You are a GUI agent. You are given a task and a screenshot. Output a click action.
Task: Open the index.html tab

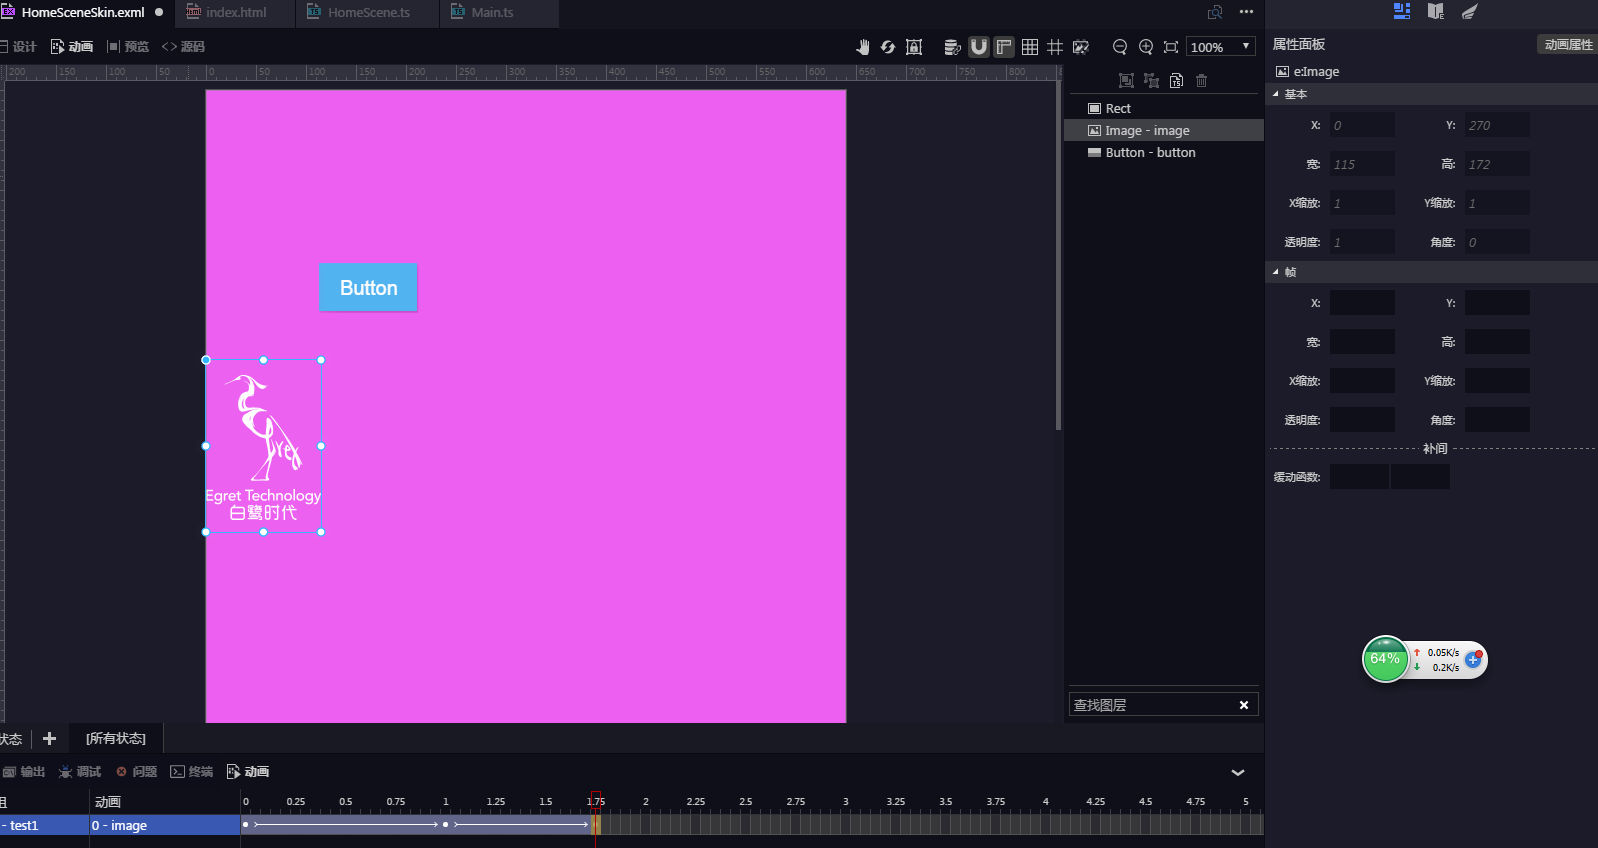236,13
